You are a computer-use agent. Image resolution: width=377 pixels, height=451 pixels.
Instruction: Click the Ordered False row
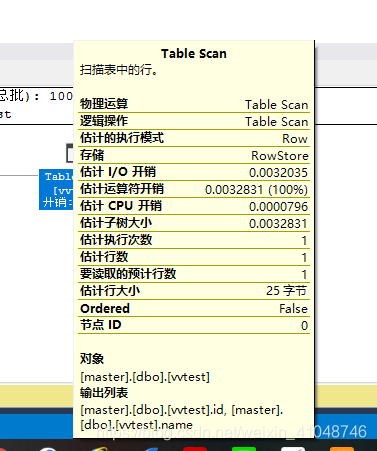point(194,308)
